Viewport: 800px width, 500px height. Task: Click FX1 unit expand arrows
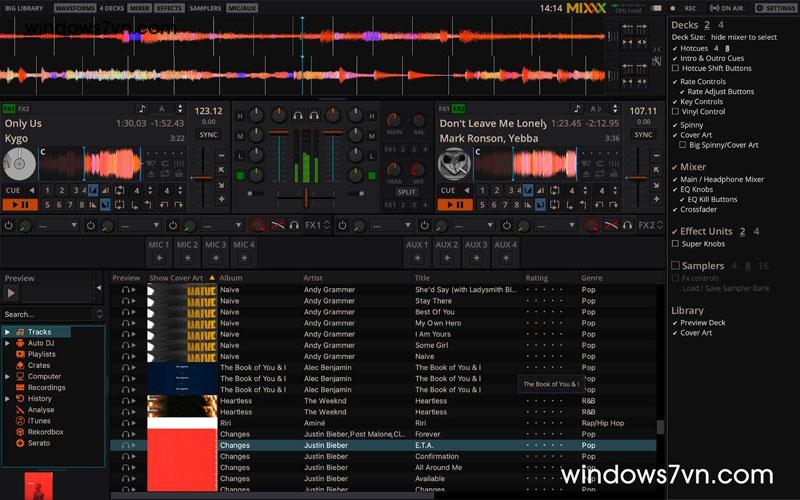[x=327, y=225]
